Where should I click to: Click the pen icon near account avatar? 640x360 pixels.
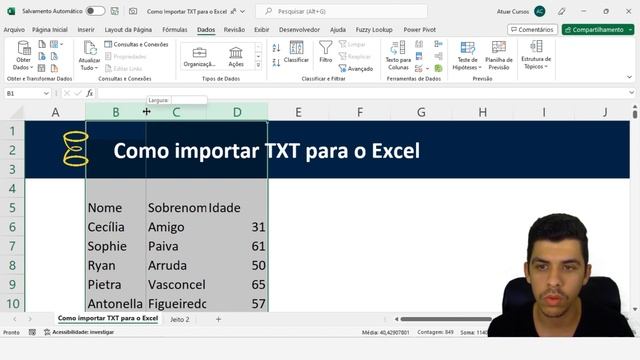562,11
